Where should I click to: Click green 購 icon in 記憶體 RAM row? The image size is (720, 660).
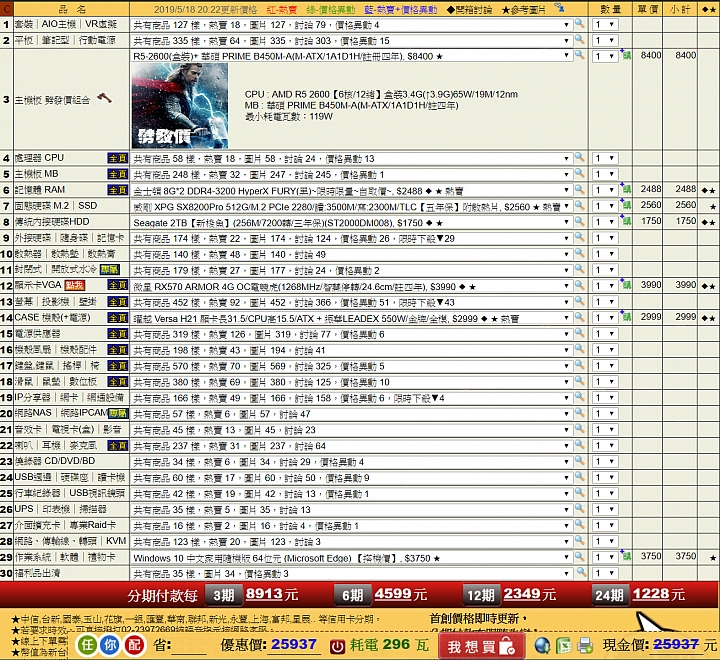pos(625,189)
